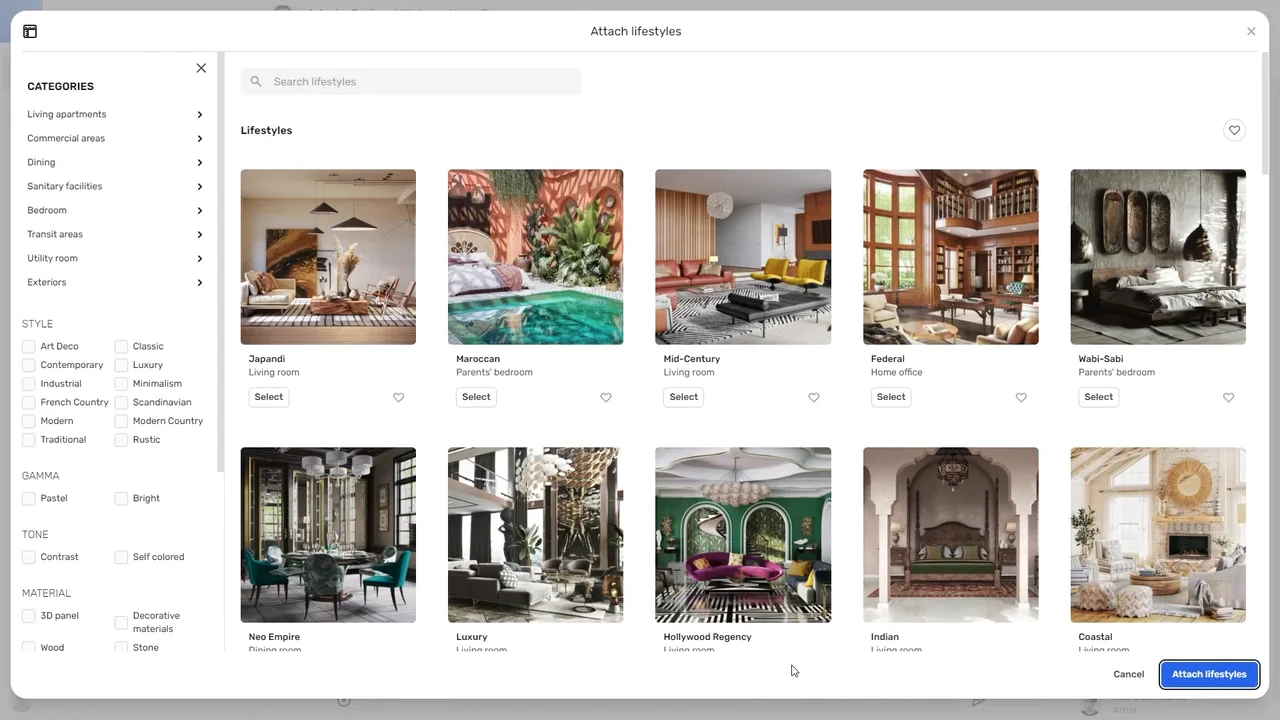Image resolution: width=1280 pixels, height=720 pixels.
Task: Expand the Living apartments category
Action: (x=115, y=114)
